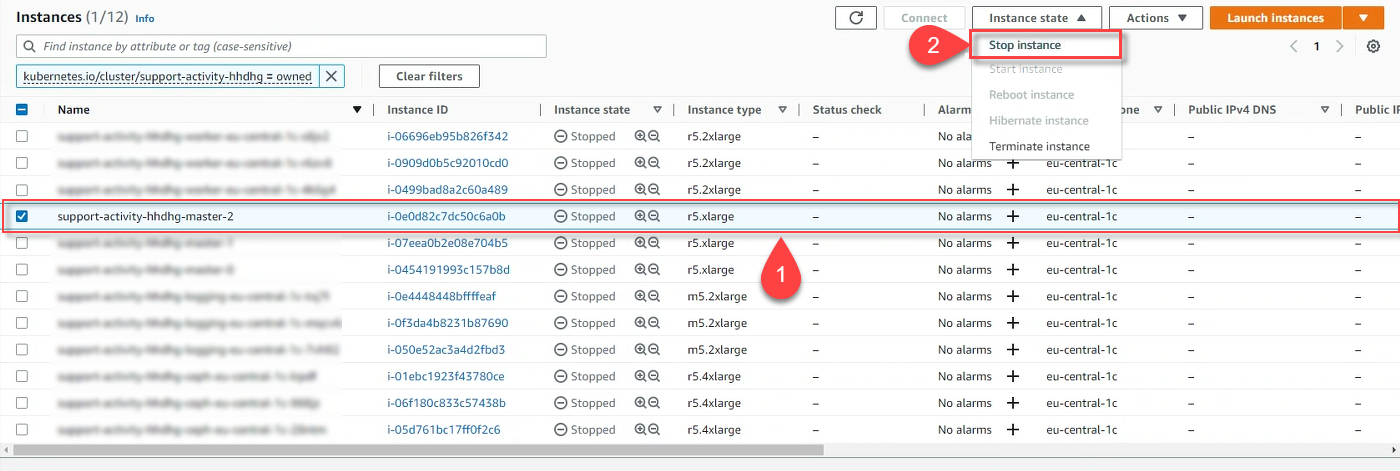Choose Stop instance from the menu
The height and width of the screenshot is (471, 1400).
[x=1025, y=45]
